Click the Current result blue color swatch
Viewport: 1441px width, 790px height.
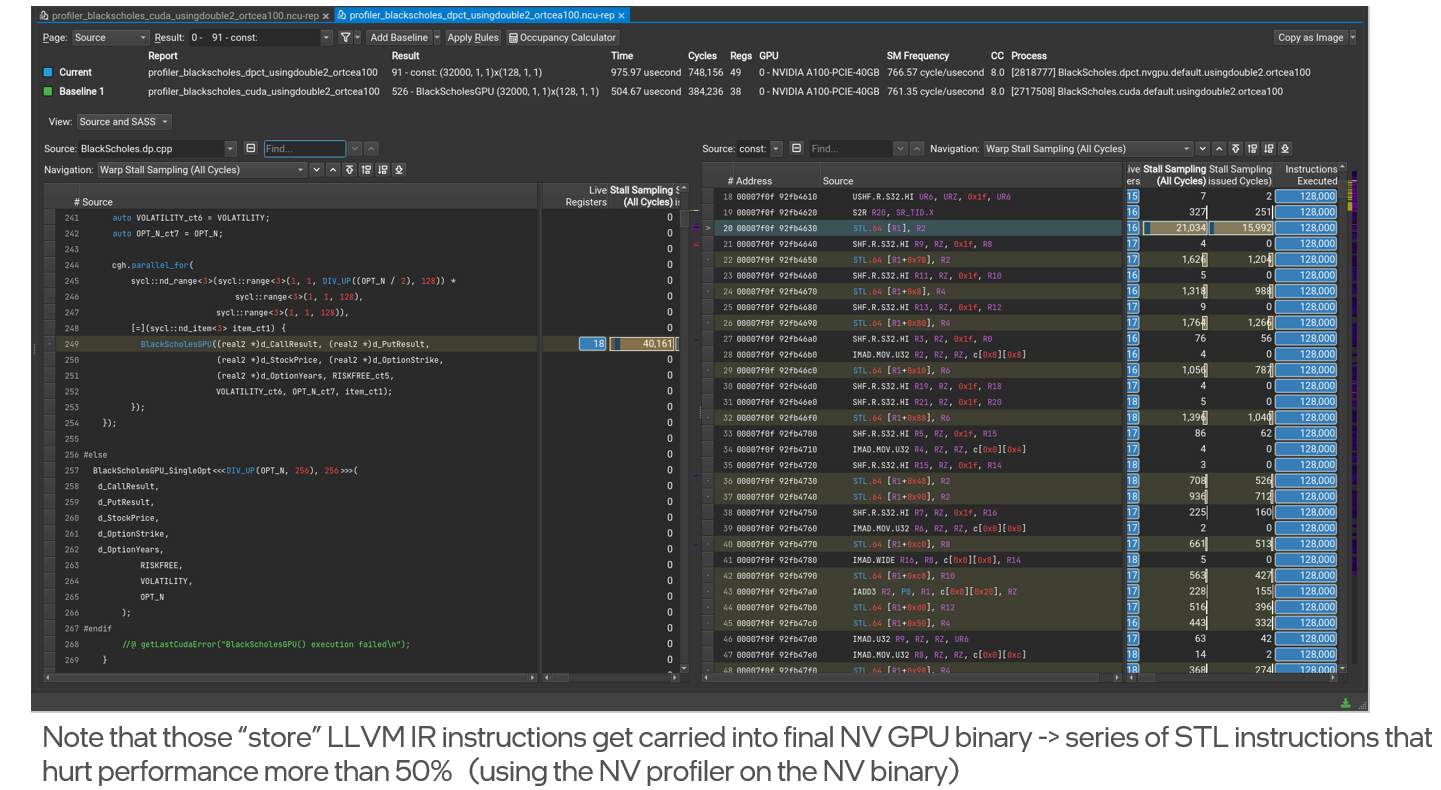click(46, 73)
